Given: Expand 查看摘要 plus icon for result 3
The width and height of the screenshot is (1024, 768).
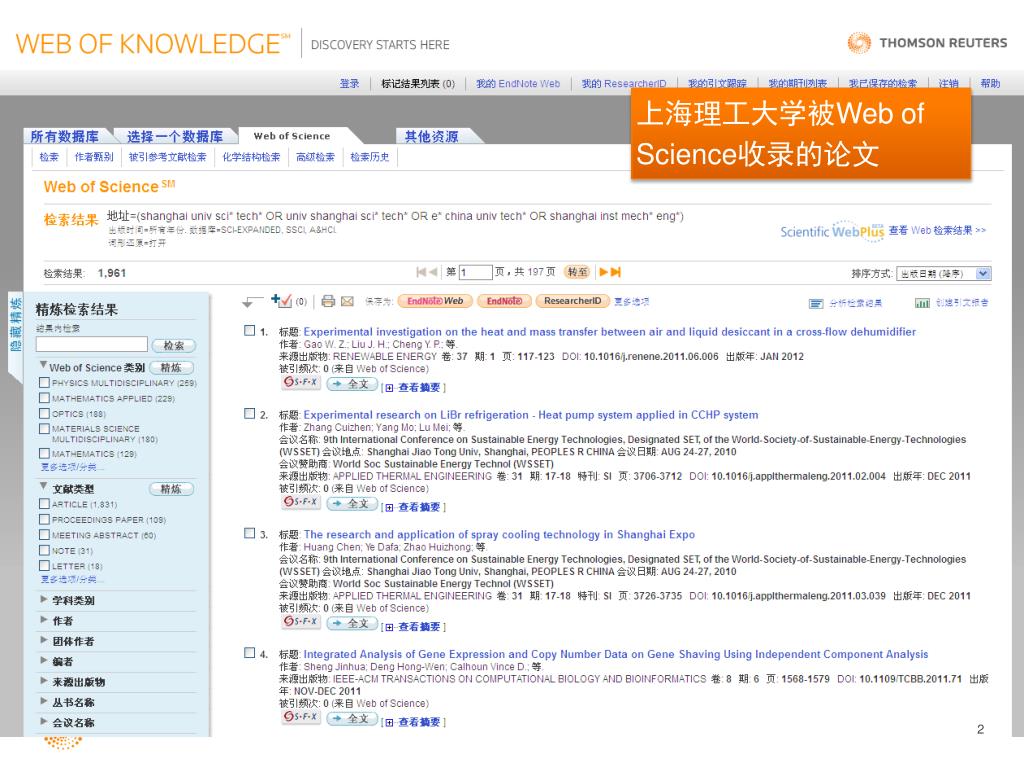Looking at the screenshot, I should coord(390,627).
